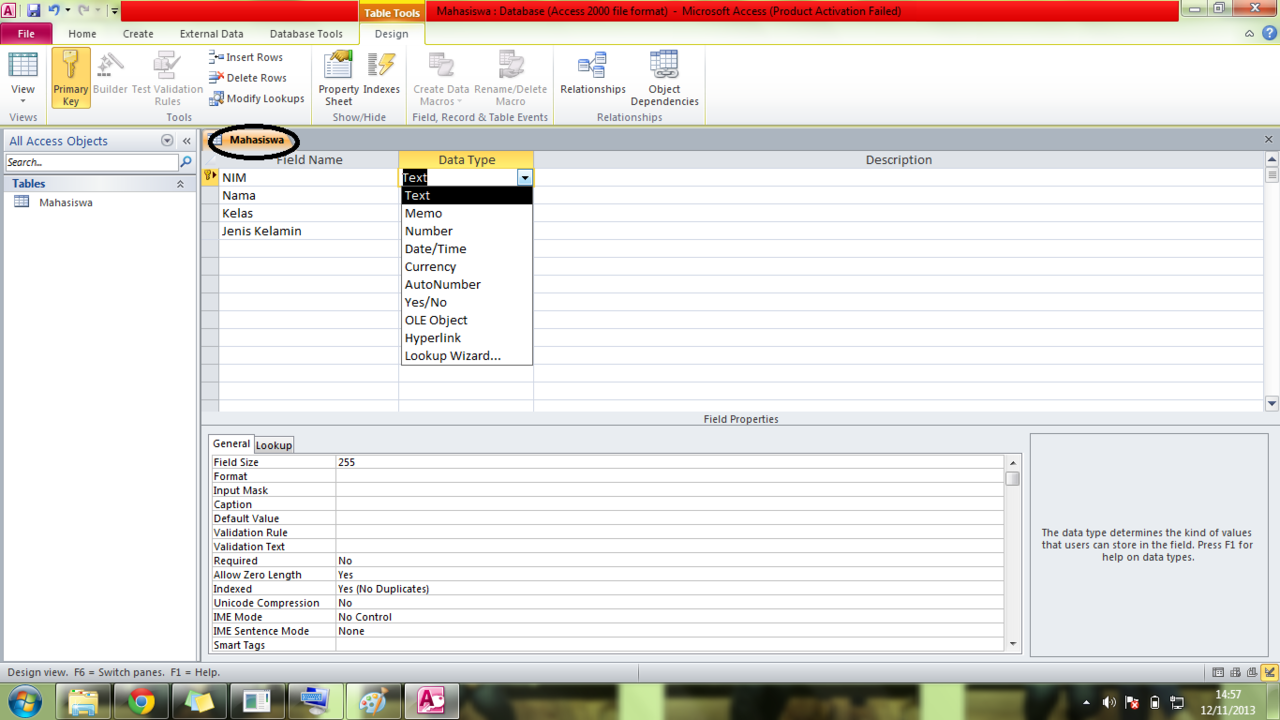This screenshot has height=720, width=1280.
Task: Click the Save icon in Quick Access Toolbar
Action: (x=33, y=10)
